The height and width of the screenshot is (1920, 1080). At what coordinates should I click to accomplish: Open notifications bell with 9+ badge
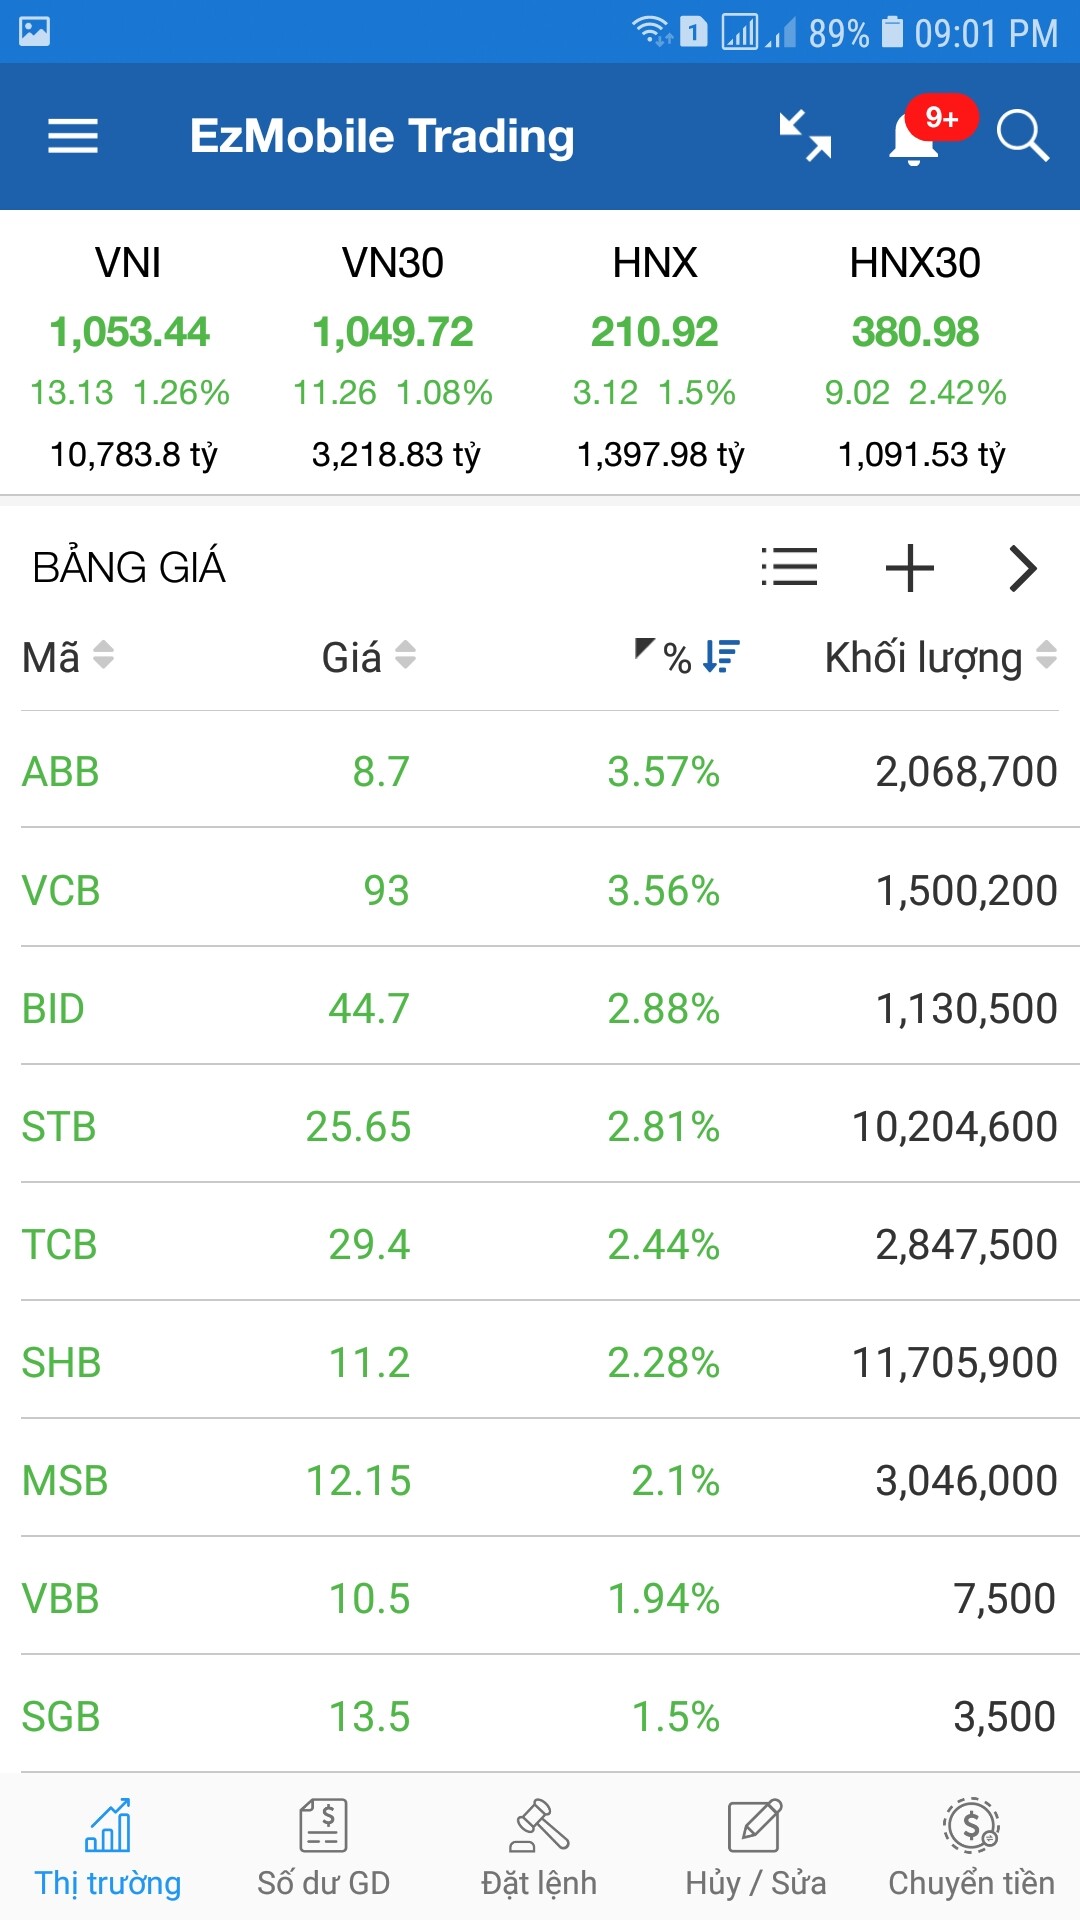[x=914, y=138]
